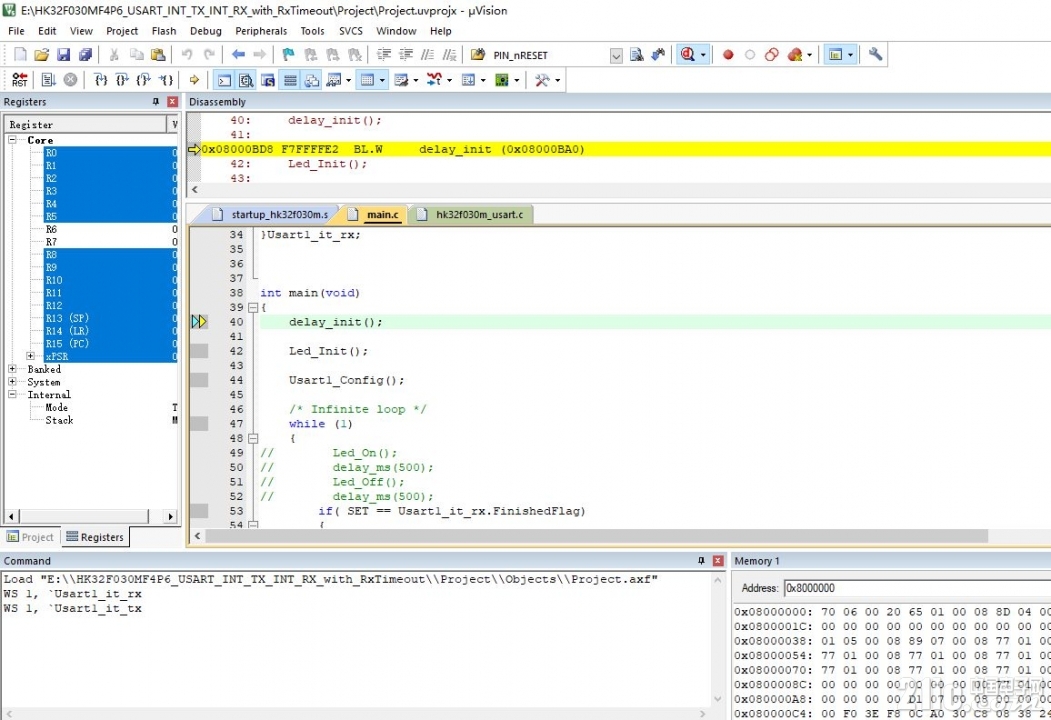1051x720 pixels.
Task: Click the Memory 1 Address input field
Action: click(917, 588)
